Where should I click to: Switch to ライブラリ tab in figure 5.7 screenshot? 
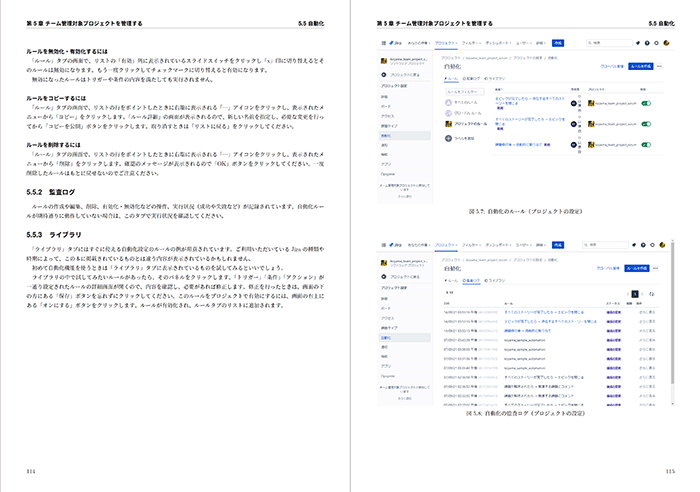(495, 79)
